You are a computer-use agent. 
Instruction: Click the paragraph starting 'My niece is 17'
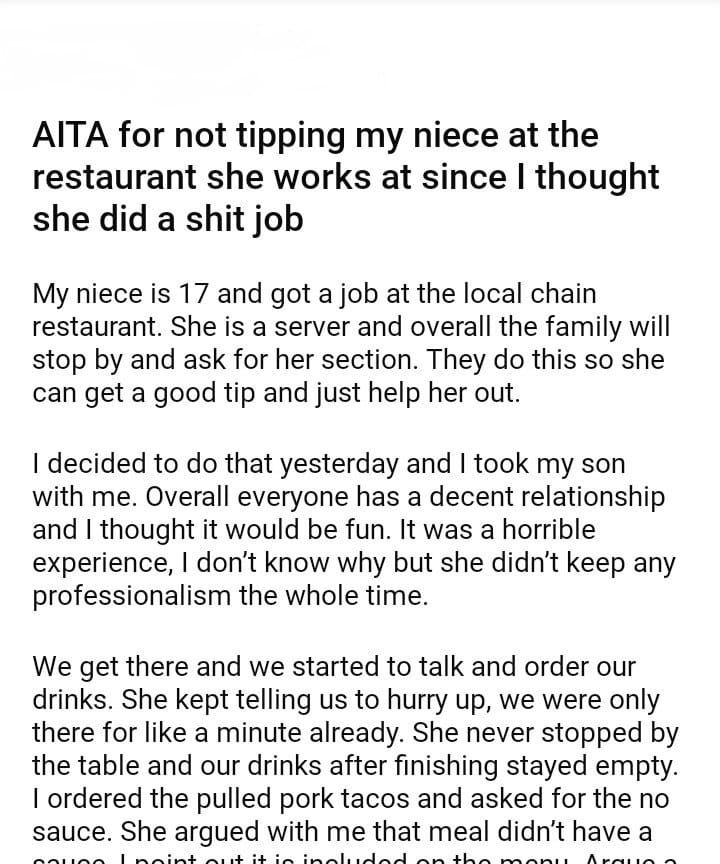350,342
